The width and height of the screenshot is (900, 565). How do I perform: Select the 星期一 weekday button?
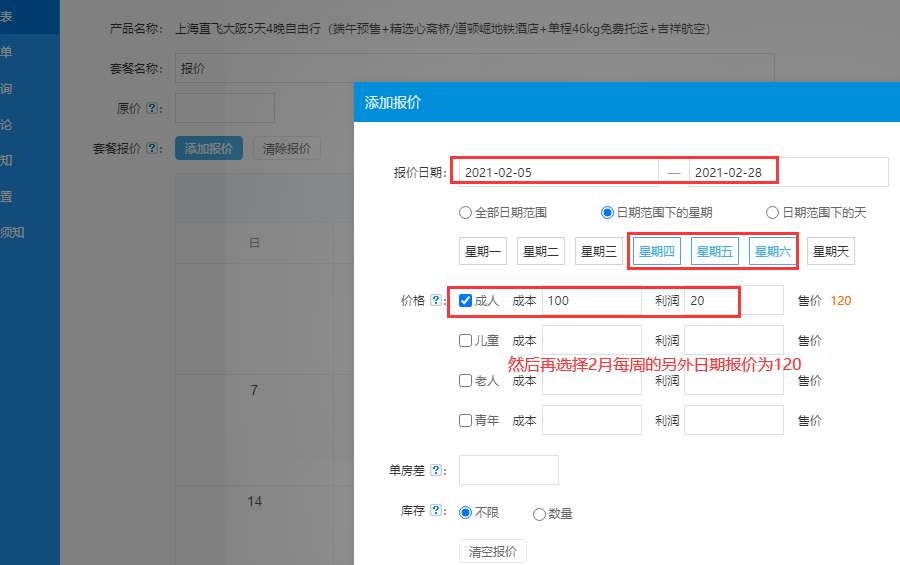[483, 252]
